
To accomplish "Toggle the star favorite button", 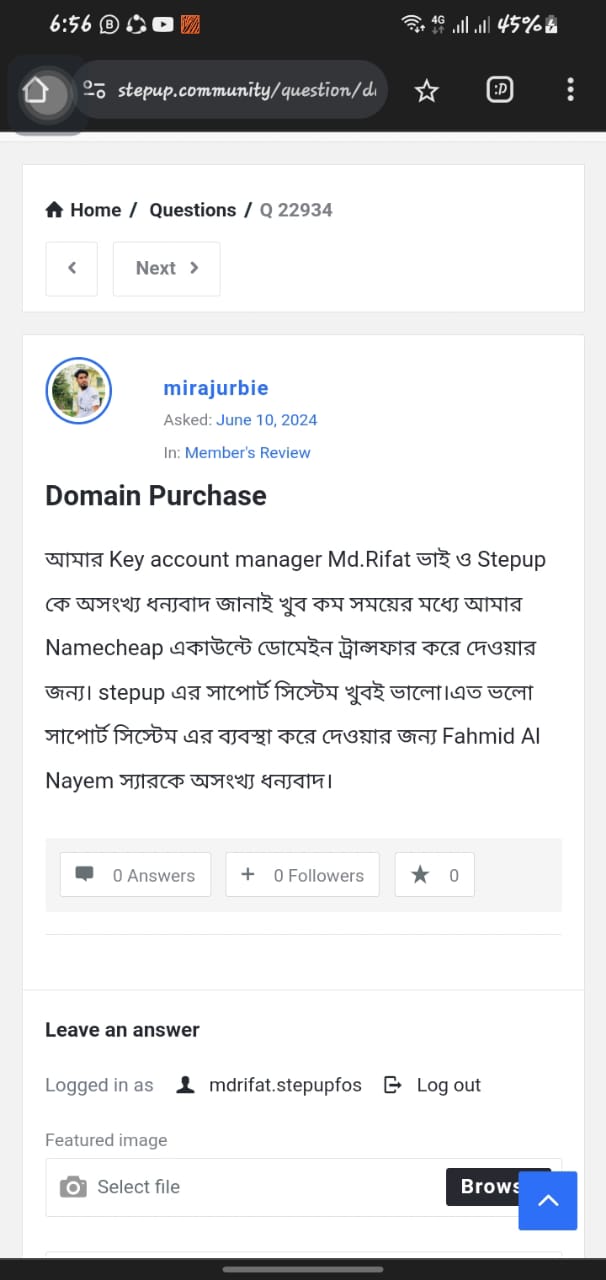I will 434,875.
